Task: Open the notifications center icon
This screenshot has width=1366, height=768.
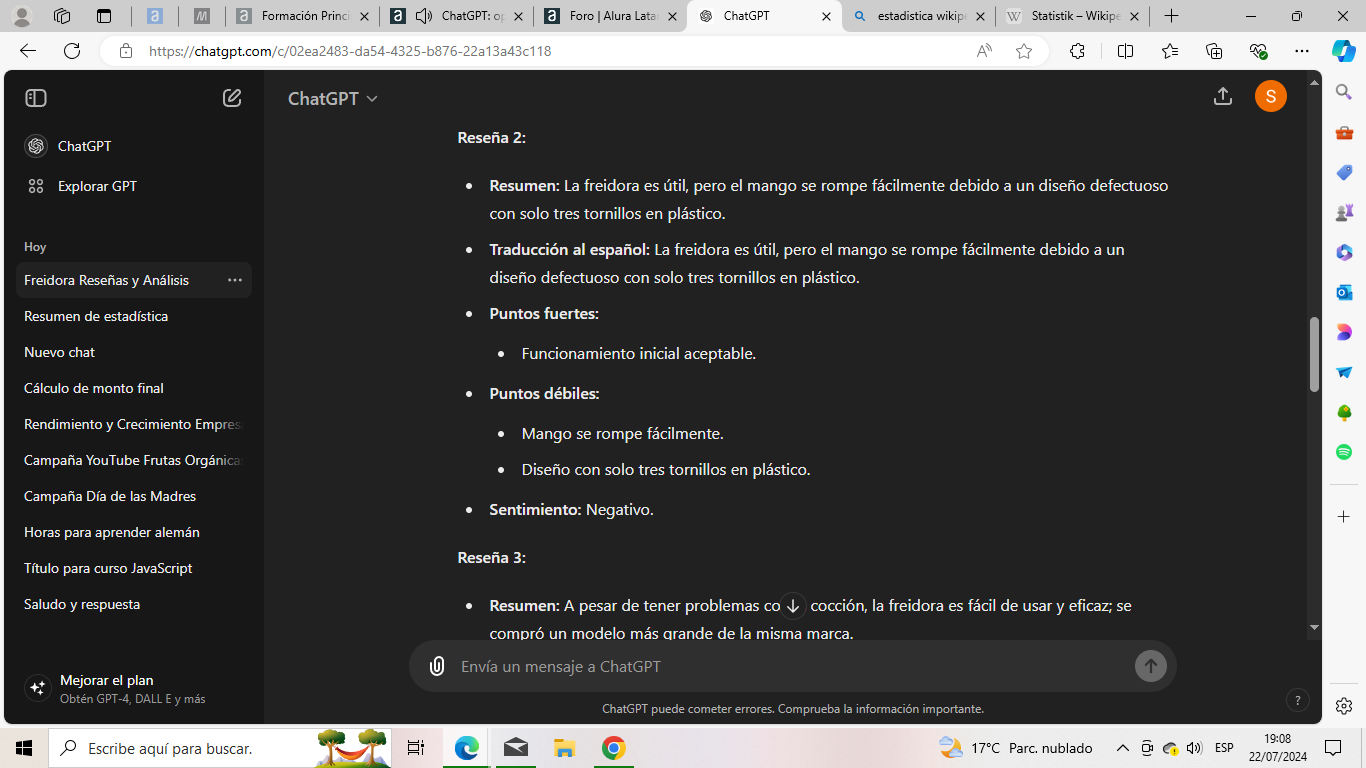Action: pyautogui.click(x=1333, y=748)
